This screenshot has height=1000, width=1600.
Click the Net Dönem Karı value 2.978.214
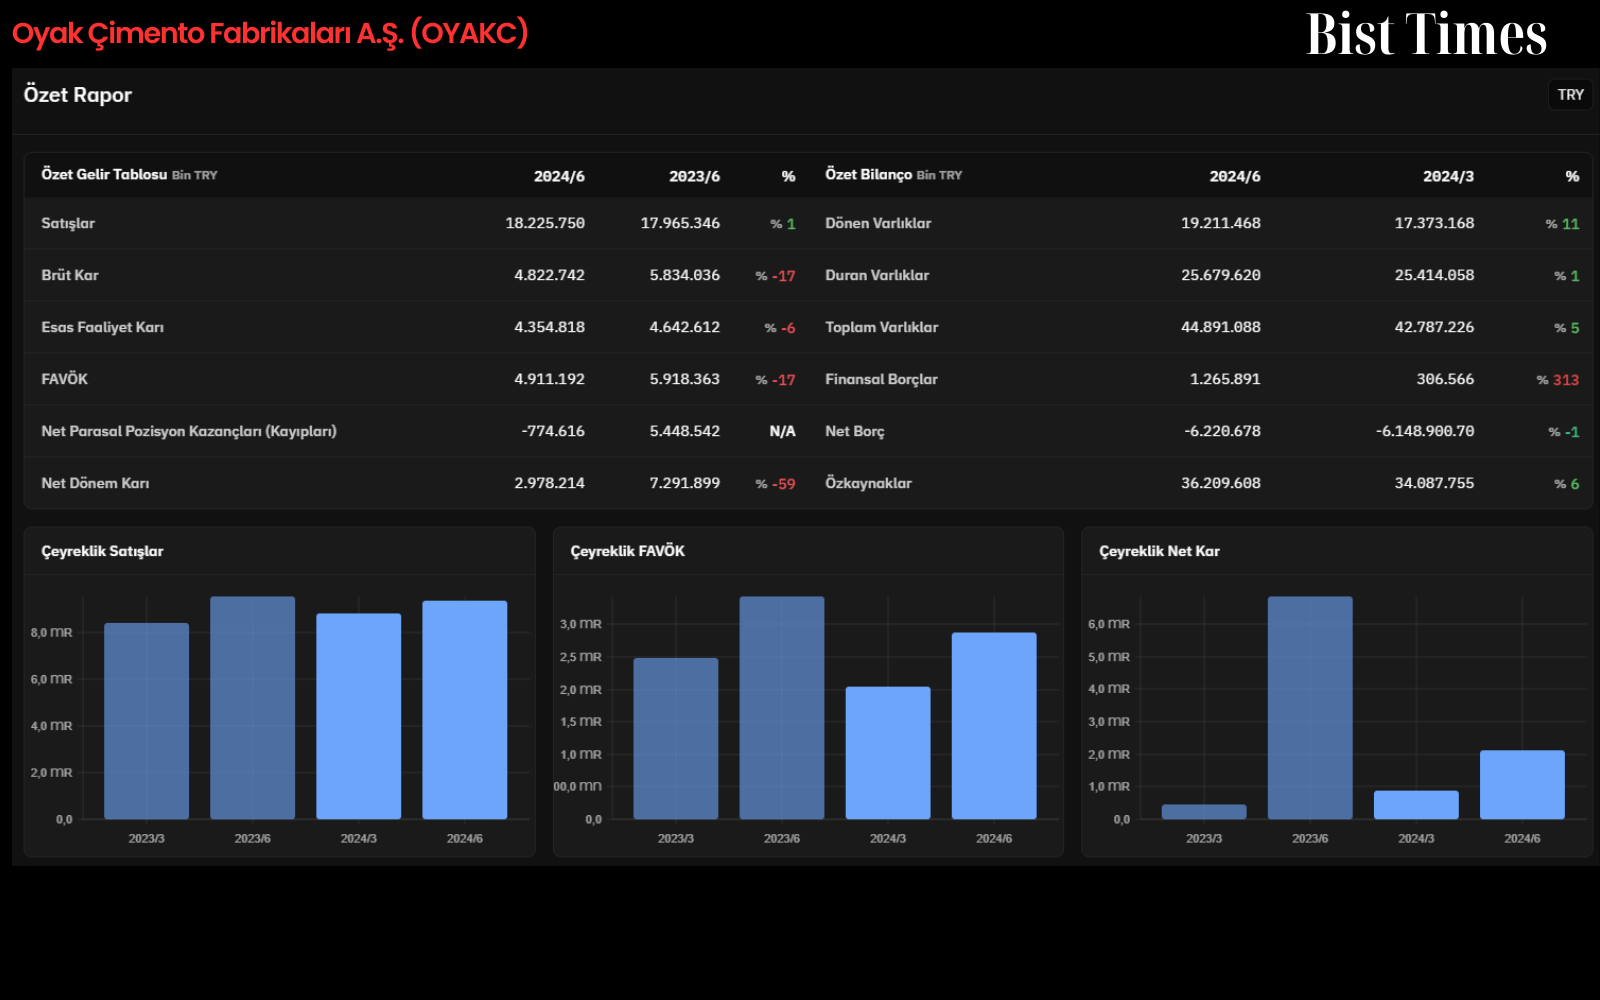coord(549,483)
